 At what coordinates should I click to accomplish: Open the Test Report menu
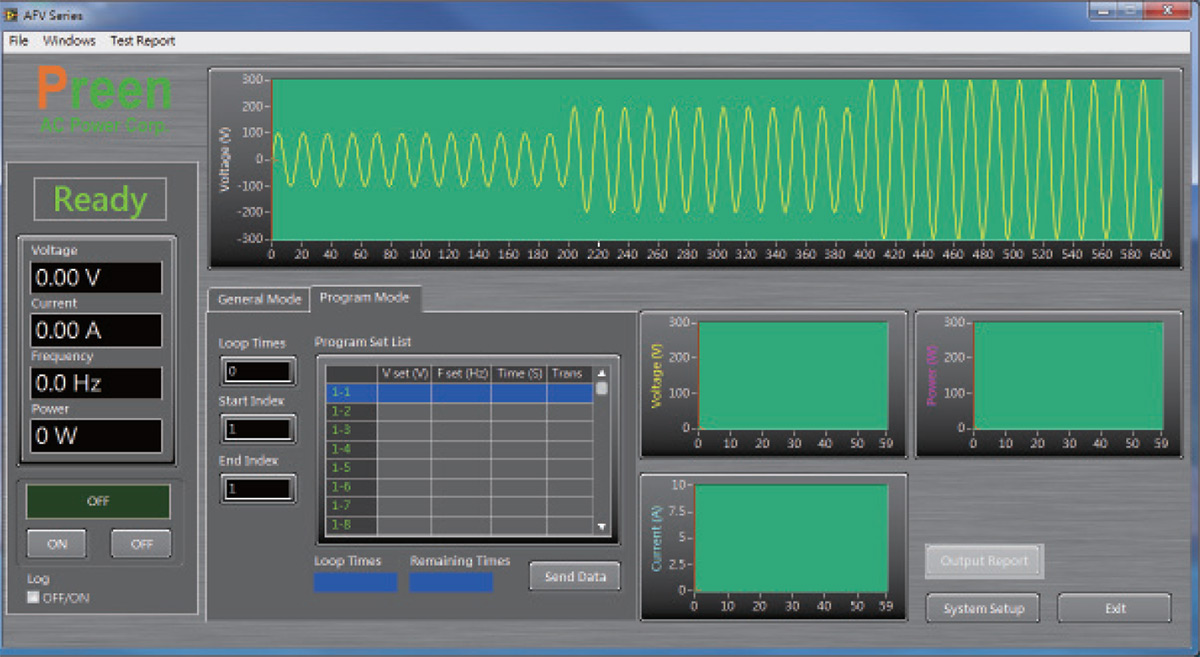[x=142, y=41]
